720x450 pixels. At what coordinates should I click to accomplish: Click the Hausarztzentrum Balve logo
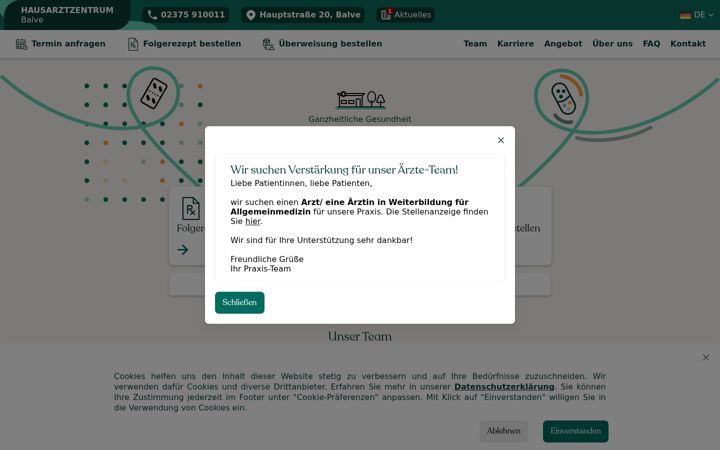click(x=67, y=15)
